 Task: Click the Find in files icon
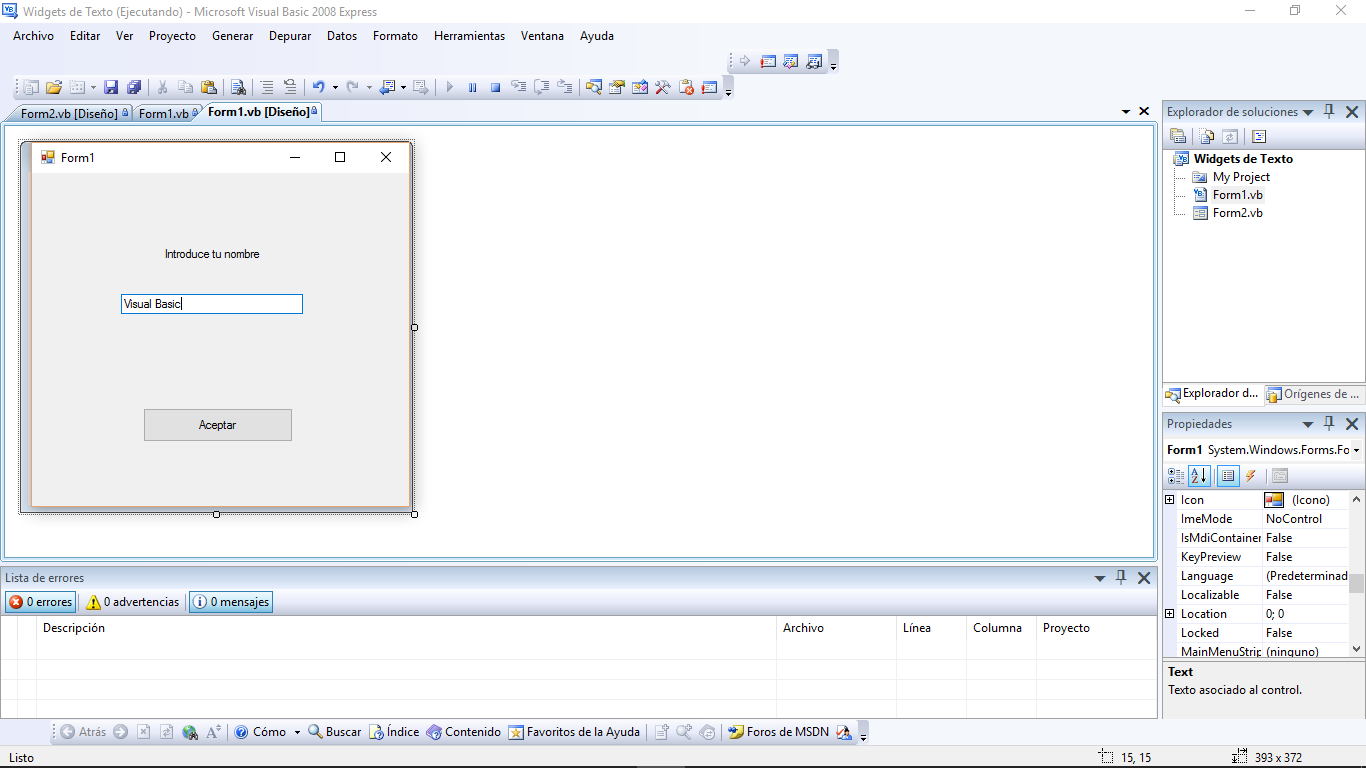click(x=238, y=87)
